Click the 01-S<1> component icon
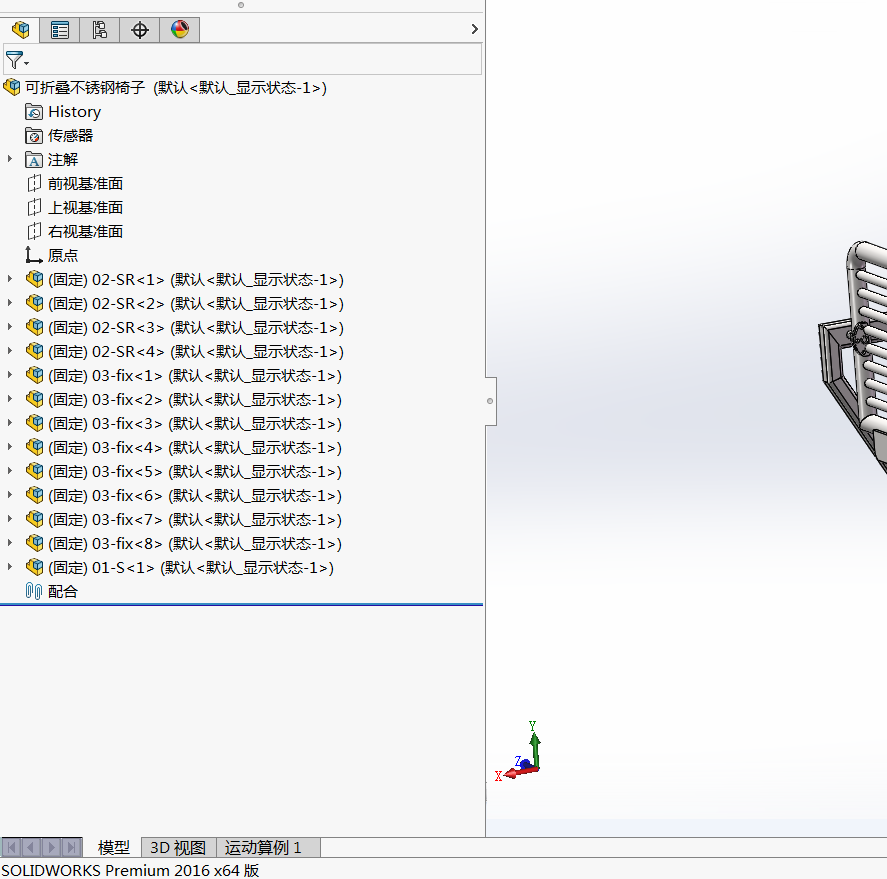The width and height of the screenshot is (887, 879). (35, 567)
